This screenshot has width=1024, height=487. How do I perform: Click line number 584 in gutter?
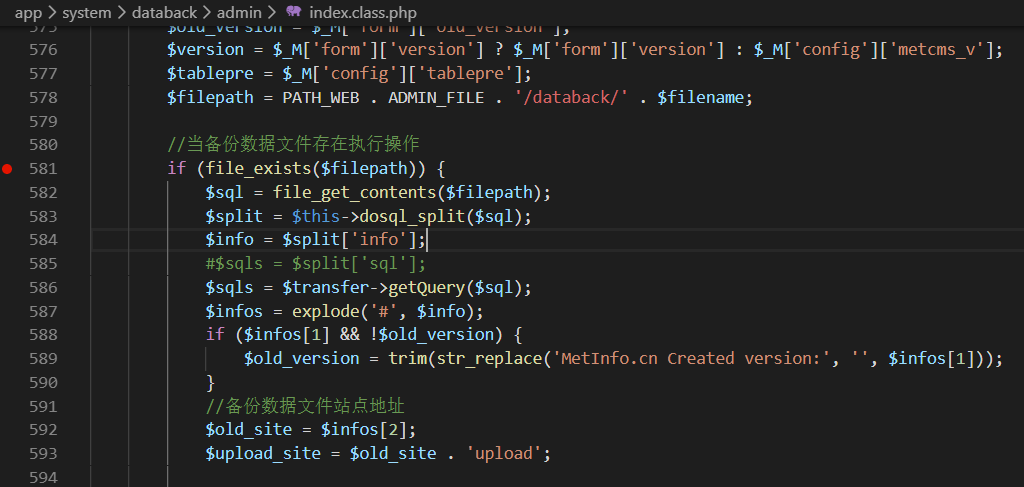(x=43, y=240)
